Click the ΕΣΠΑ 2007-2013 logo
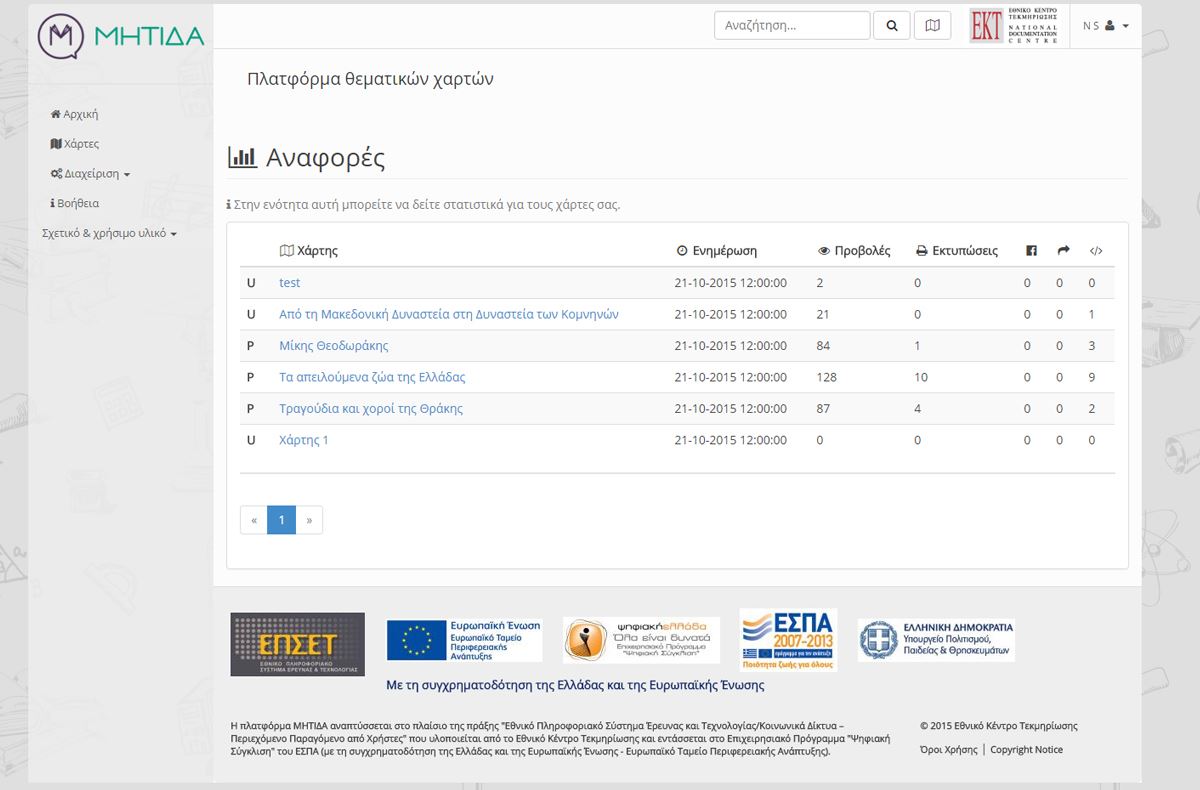Image resolution: width=1200 pixels, height=790 pixels. 788,639
